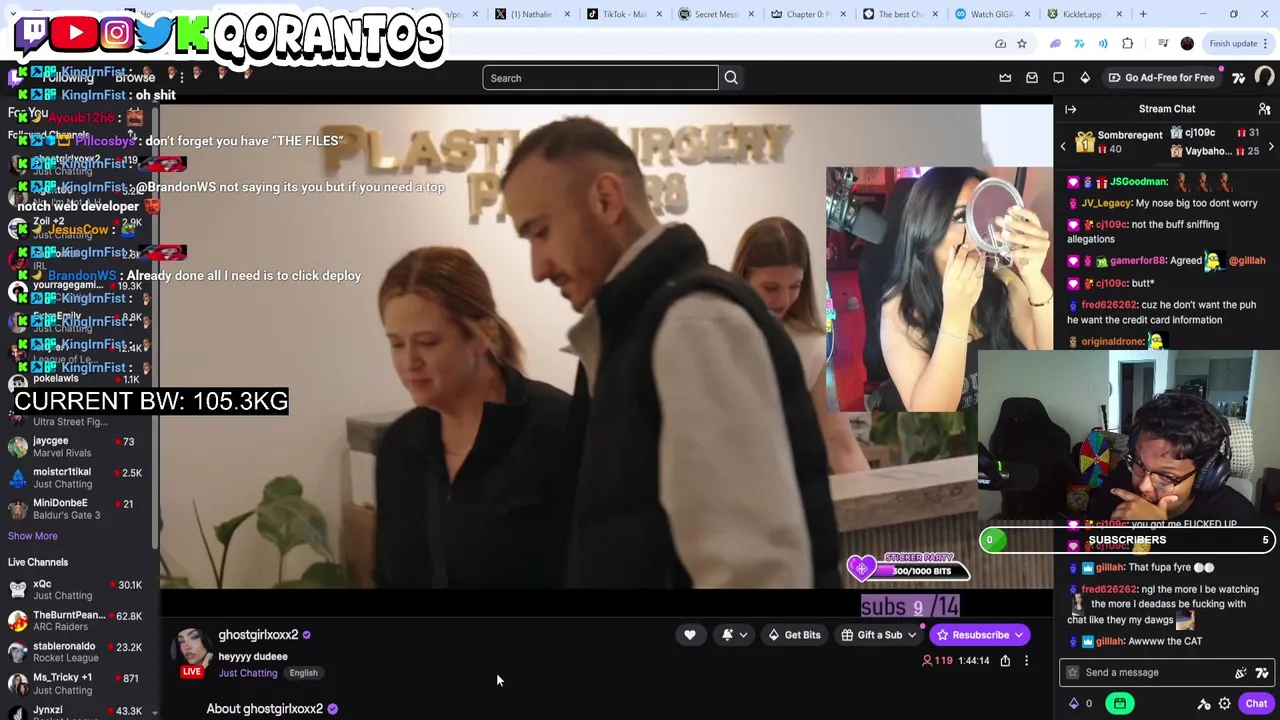The image size is (1280, 720).
Task: Expand the Resubscribe dropdown arrow
Action: pos(1018,635)
